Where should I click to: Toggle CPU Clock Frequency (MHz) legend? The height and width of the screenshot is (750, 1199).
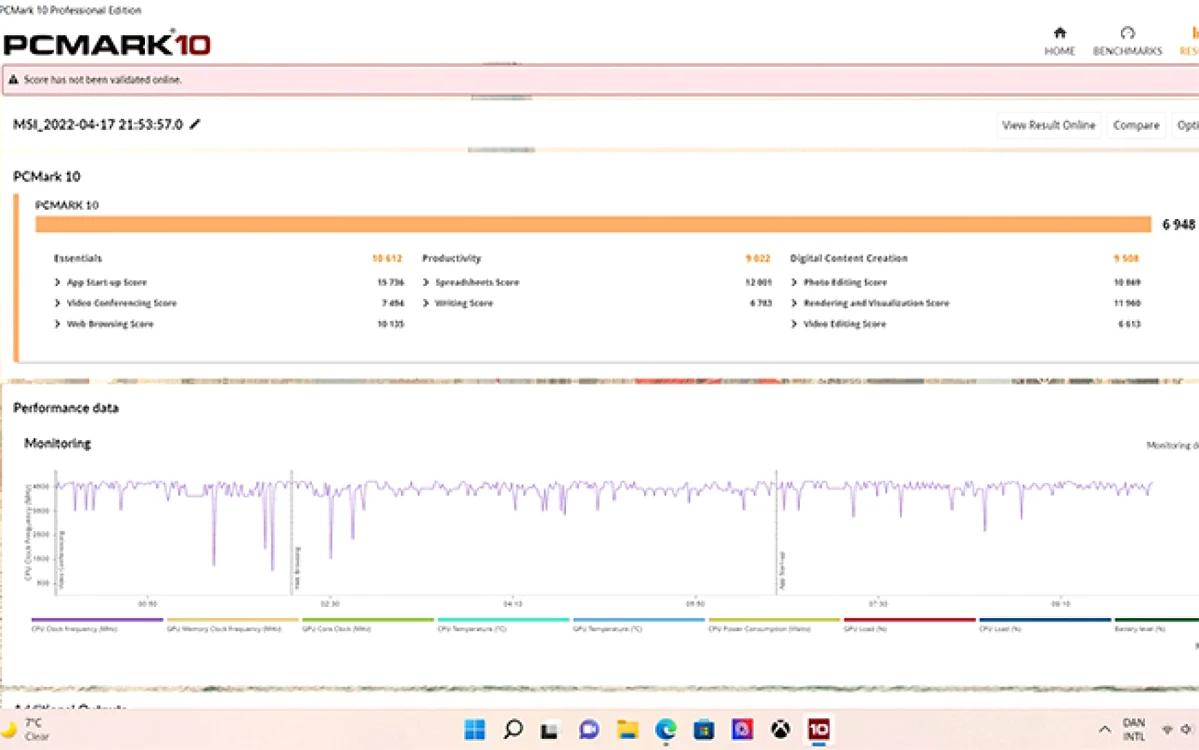tap(96, 625)
